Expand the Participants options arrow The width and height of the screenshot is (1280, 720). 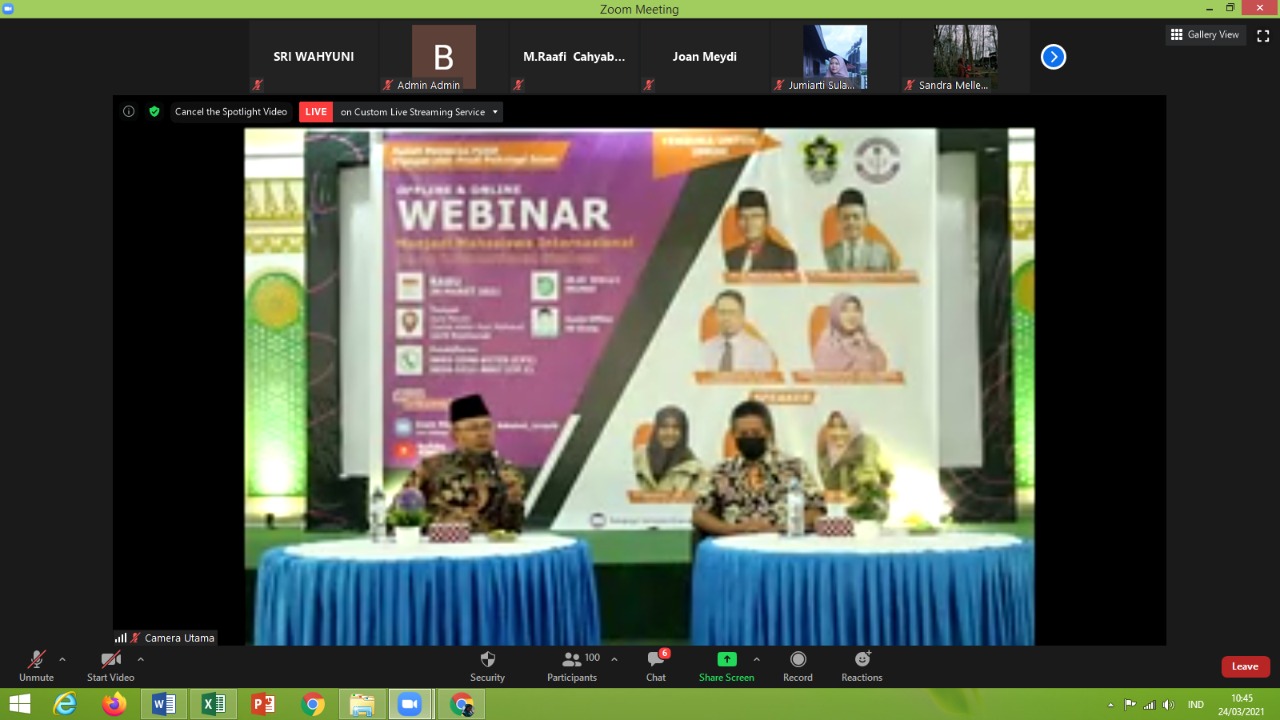(x=614, y=659)
